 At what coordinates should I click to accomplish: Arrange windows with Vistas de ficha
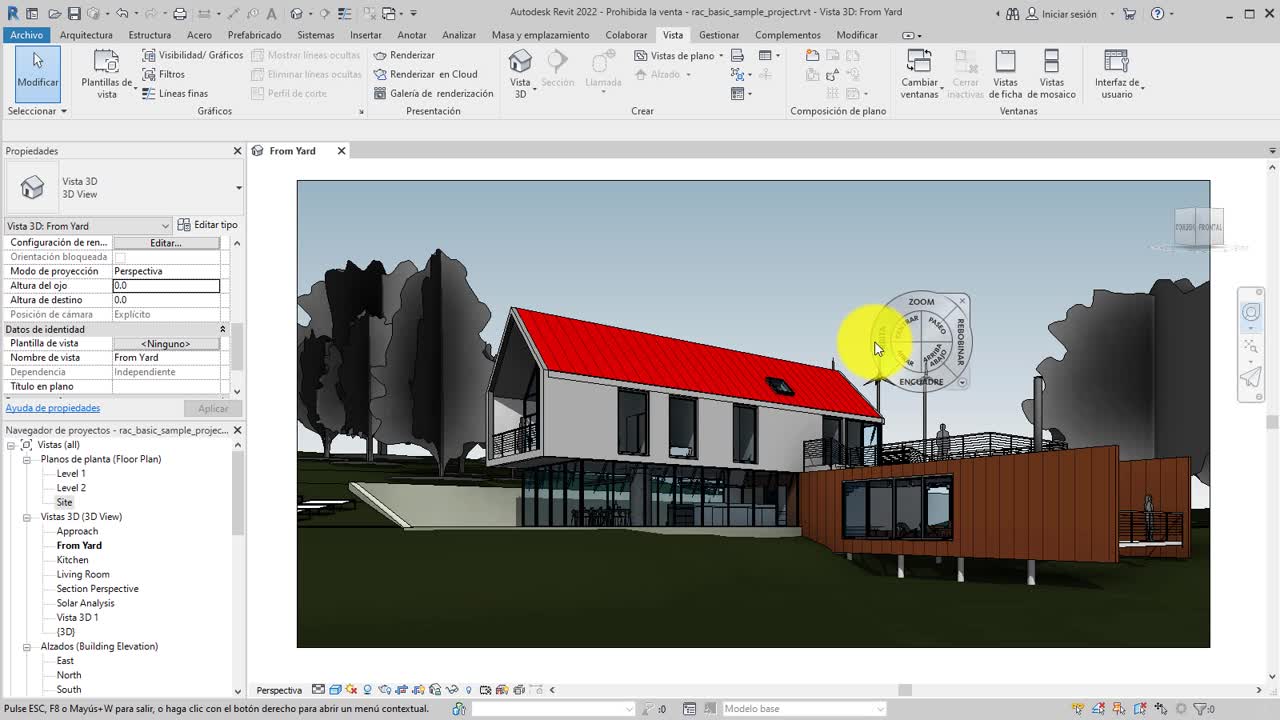1005,75
